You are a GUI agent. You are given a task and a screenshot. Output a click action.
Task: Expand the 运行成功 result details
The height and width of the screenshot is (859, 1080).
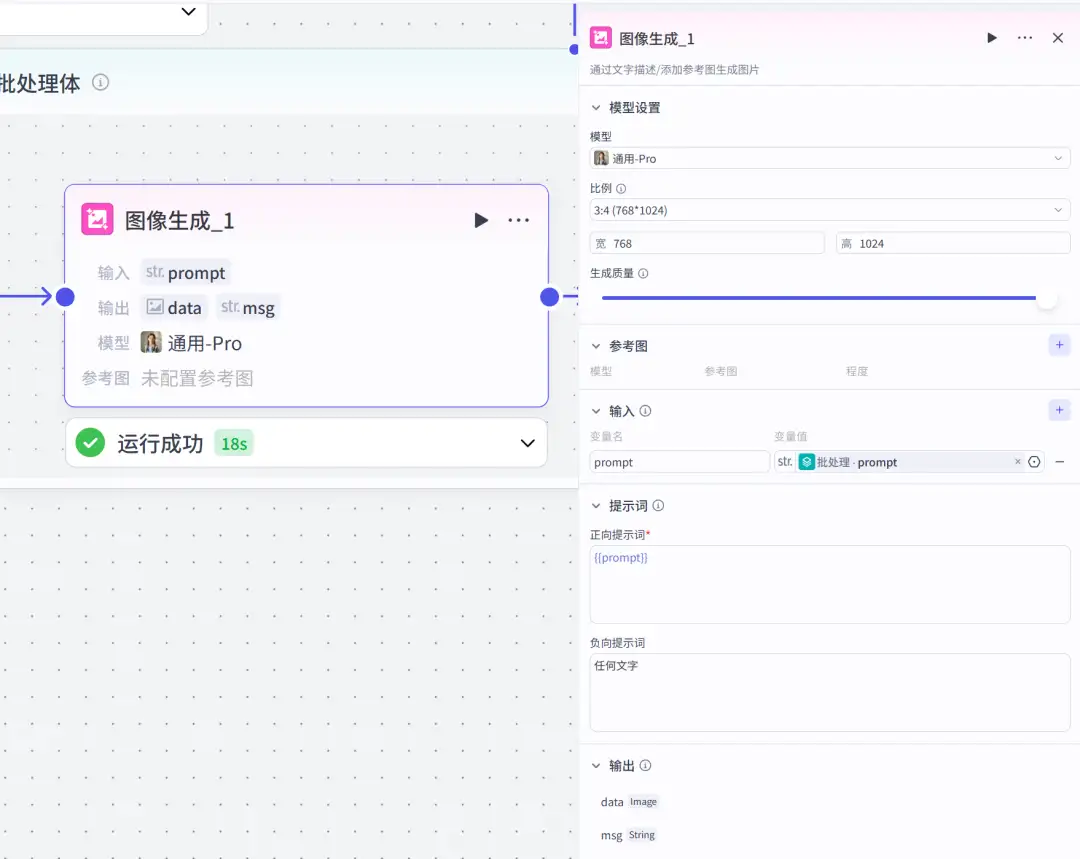(x=528, y=443)
